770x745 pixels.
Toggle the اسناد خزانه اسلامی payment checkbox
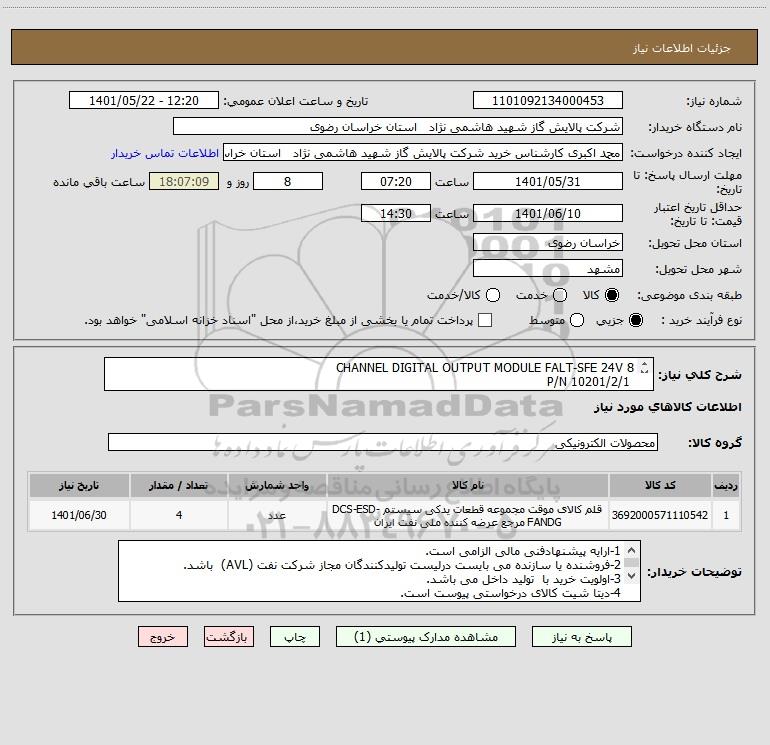[485, 320]
